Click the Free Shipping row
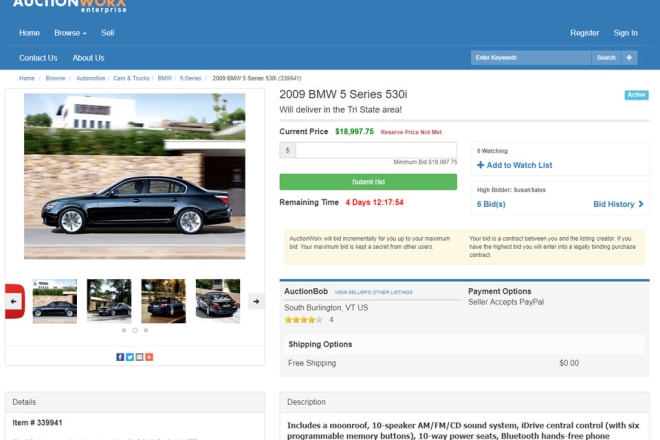Screen dimensions: 660x440 464,363
